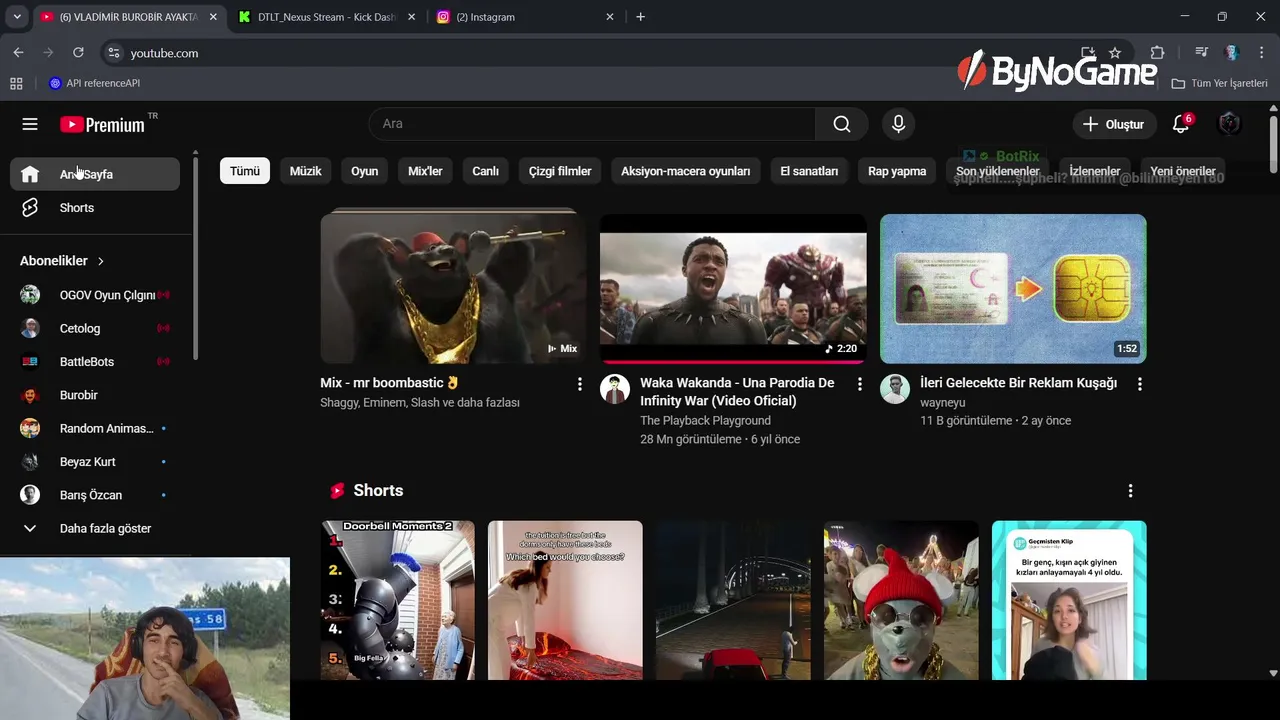
Task: Select the Çizgi filmler filter chip
Action: coord(560,171)
